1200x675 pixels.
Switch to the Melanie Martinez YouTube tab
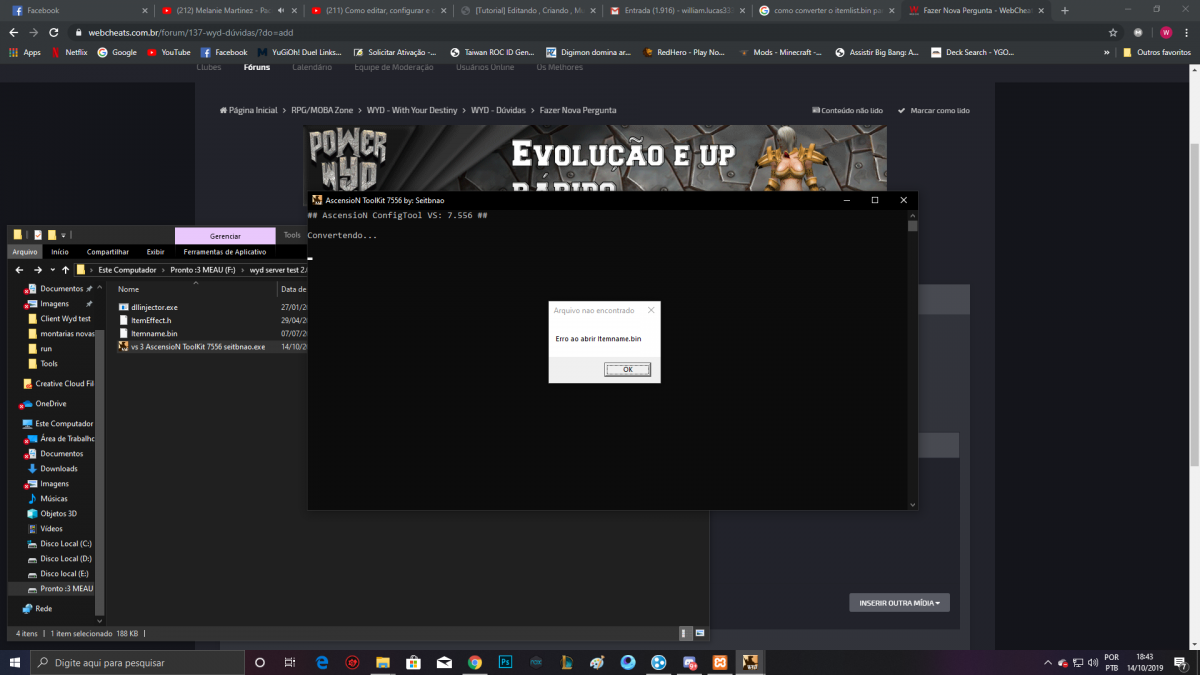point(229,10)
